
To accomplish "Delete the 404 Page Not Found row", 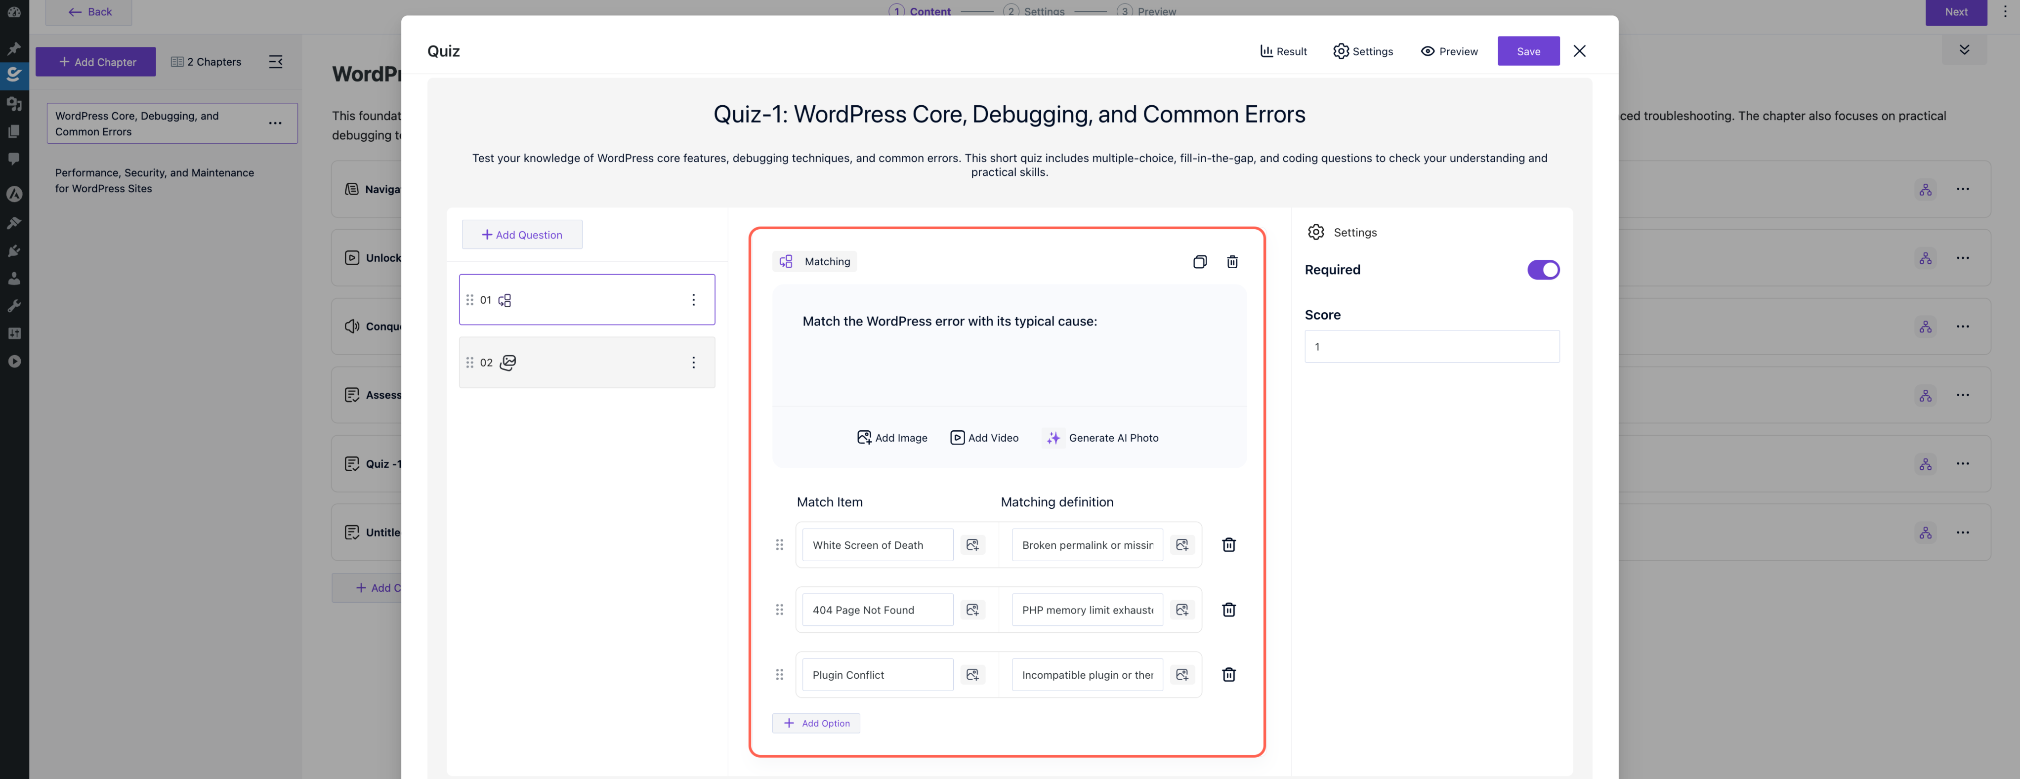I will pos(1229,610).
